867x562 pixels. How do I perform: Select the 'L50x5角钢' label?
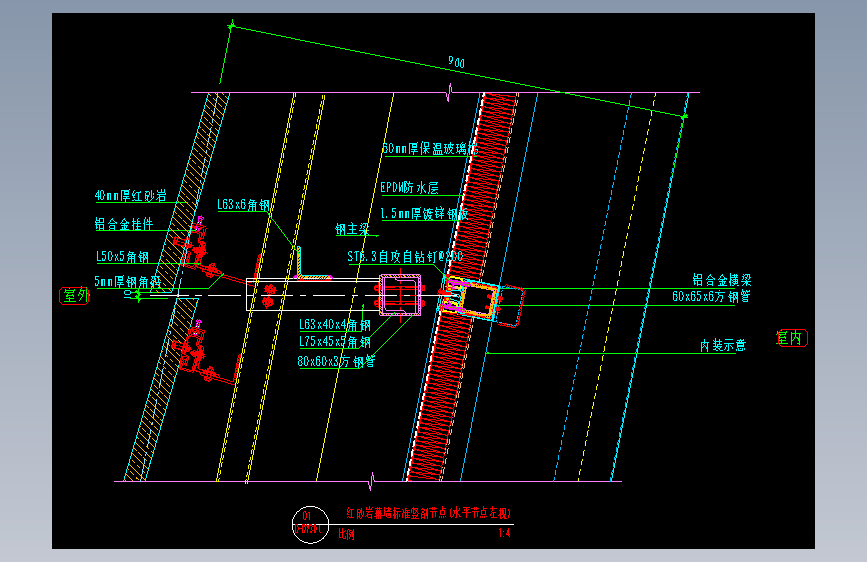[x=122, y=256]
